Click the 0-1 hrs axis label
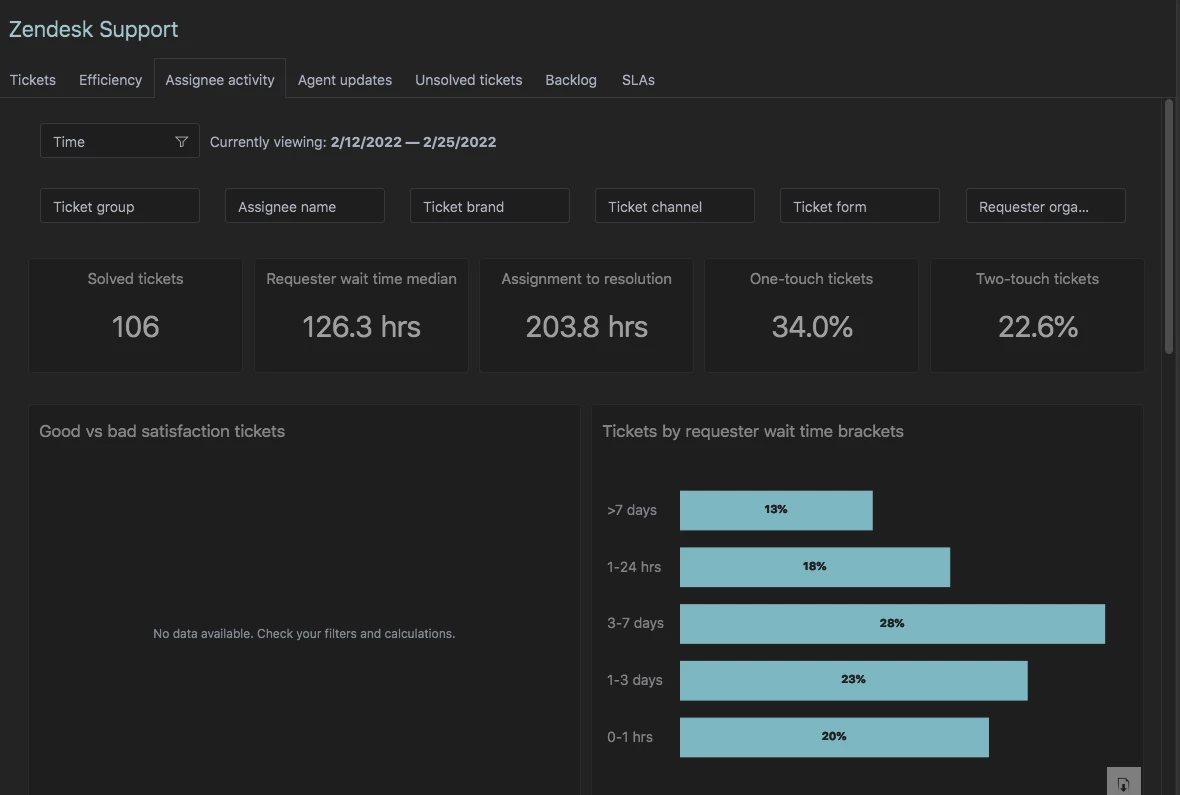This screenshot has height=795, width=1180. pos(630,737)
